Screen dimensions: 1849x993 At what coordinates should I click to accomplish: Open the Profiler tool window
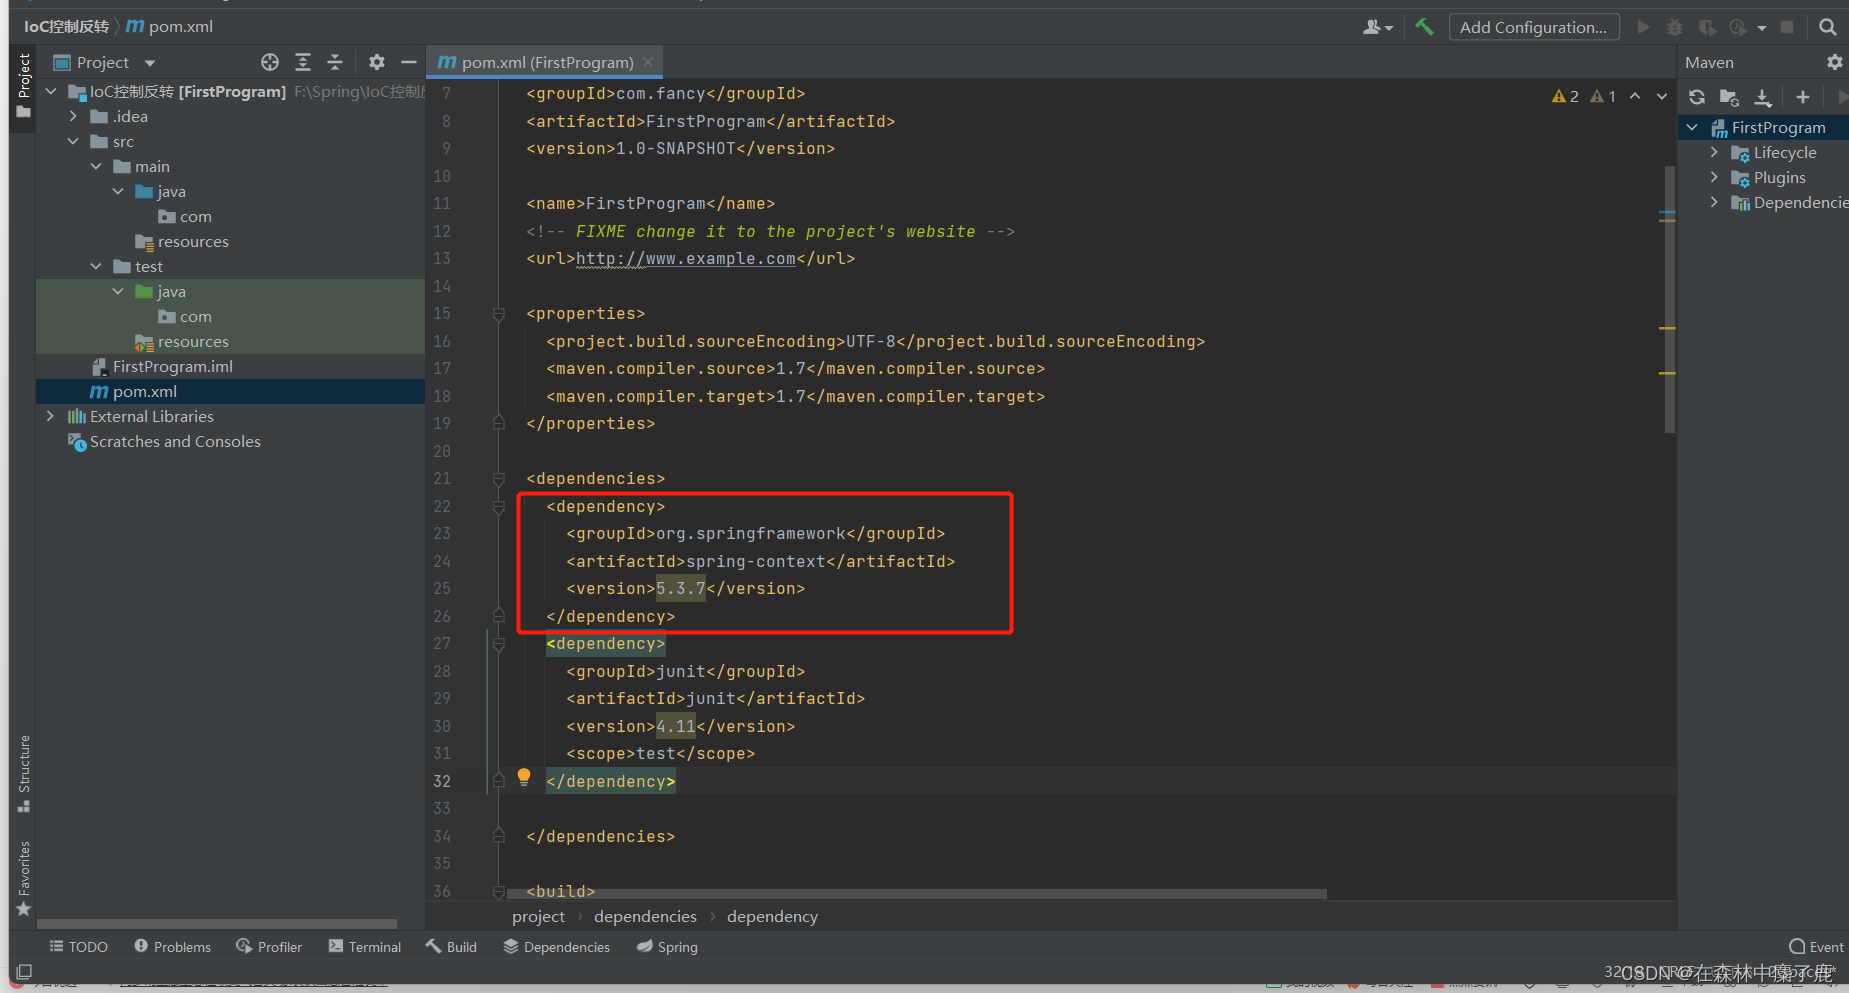point(269,946)
